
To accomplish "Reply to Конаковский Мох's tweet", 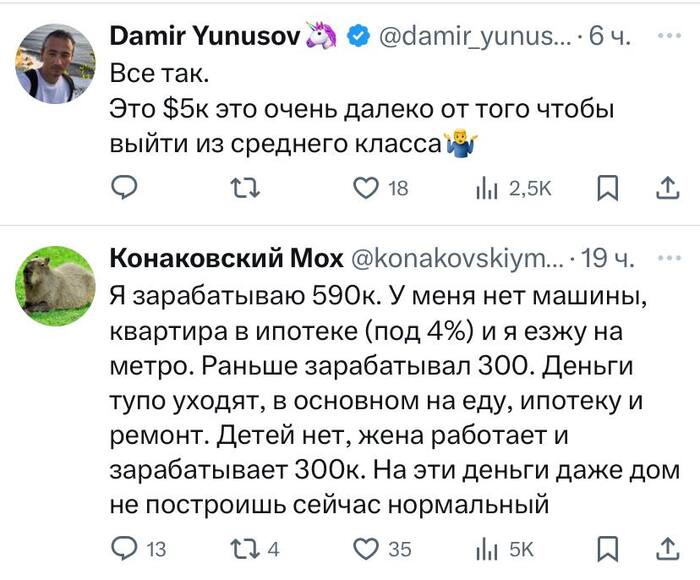I will coord(124,548).
